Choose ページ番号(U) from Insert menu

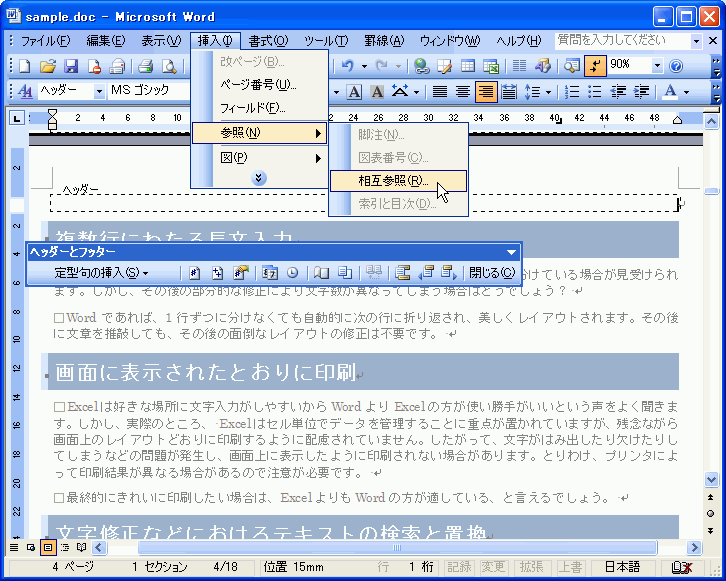coord(259,85)
